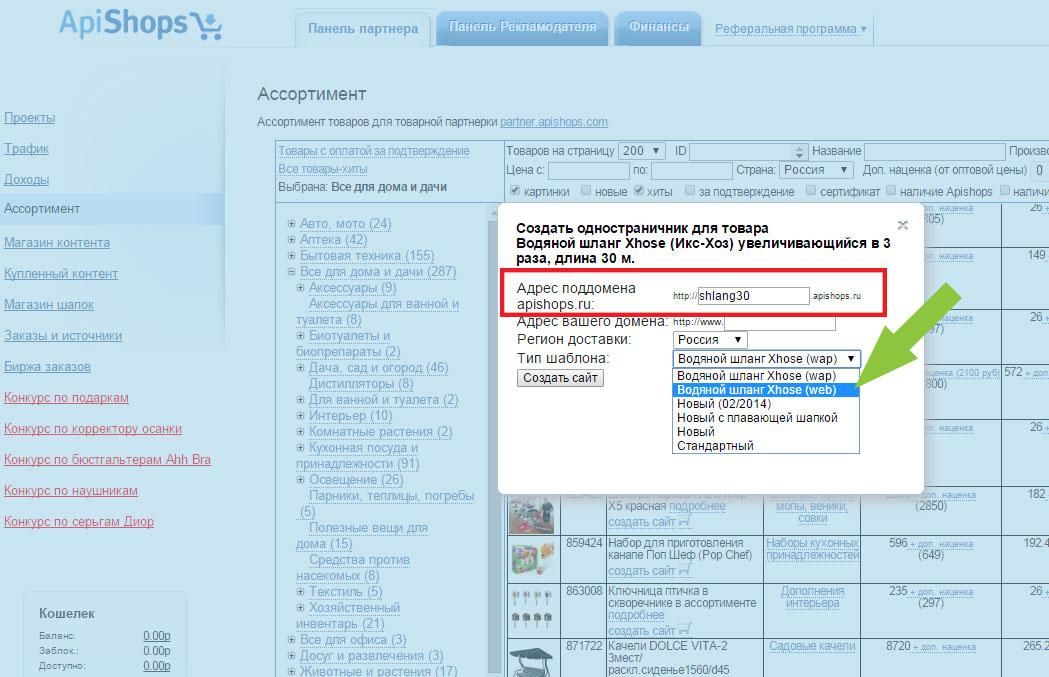Expand the Интерьер subcategory
The image size is (1049, 677).
pos(300,415)
